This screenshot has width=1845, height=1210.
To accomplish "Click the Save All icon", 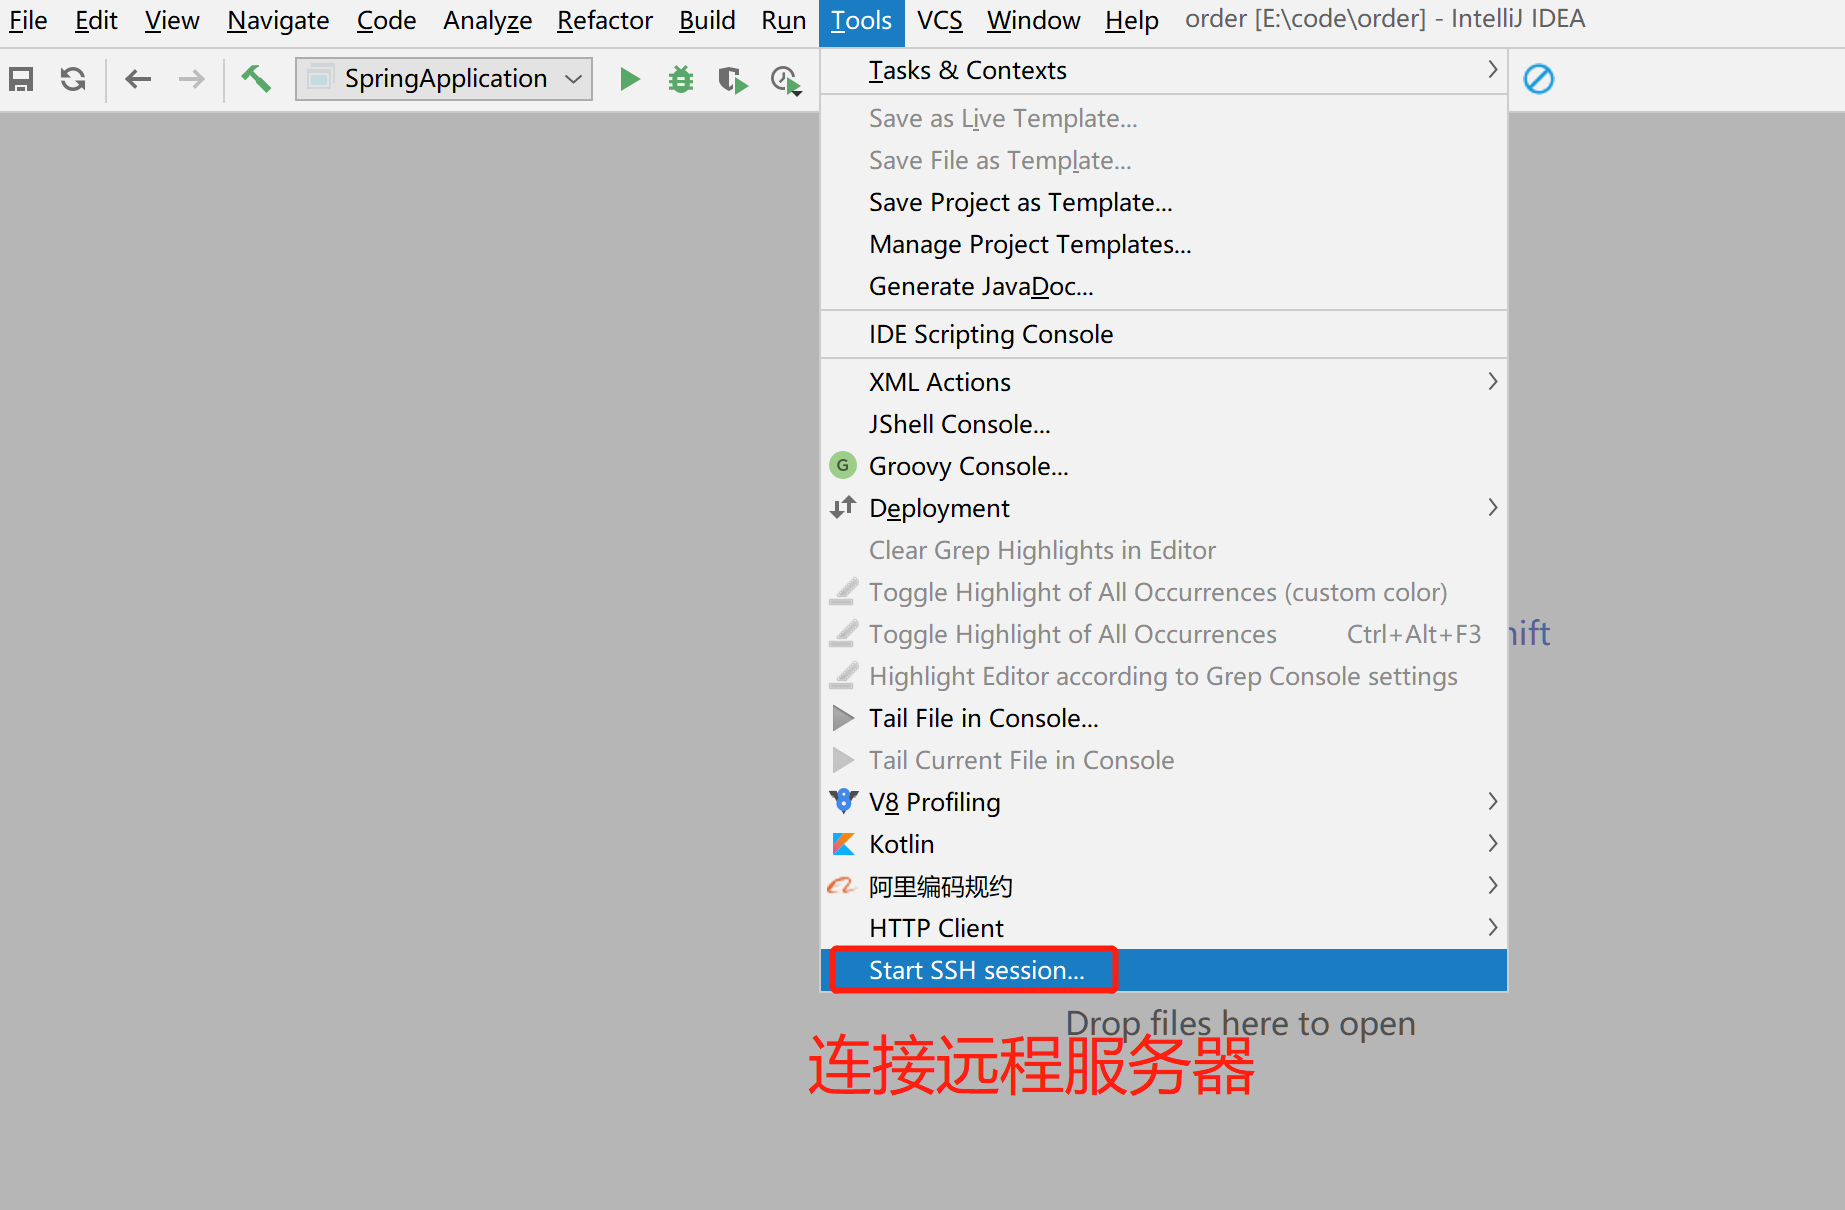I will coord(21,79).
